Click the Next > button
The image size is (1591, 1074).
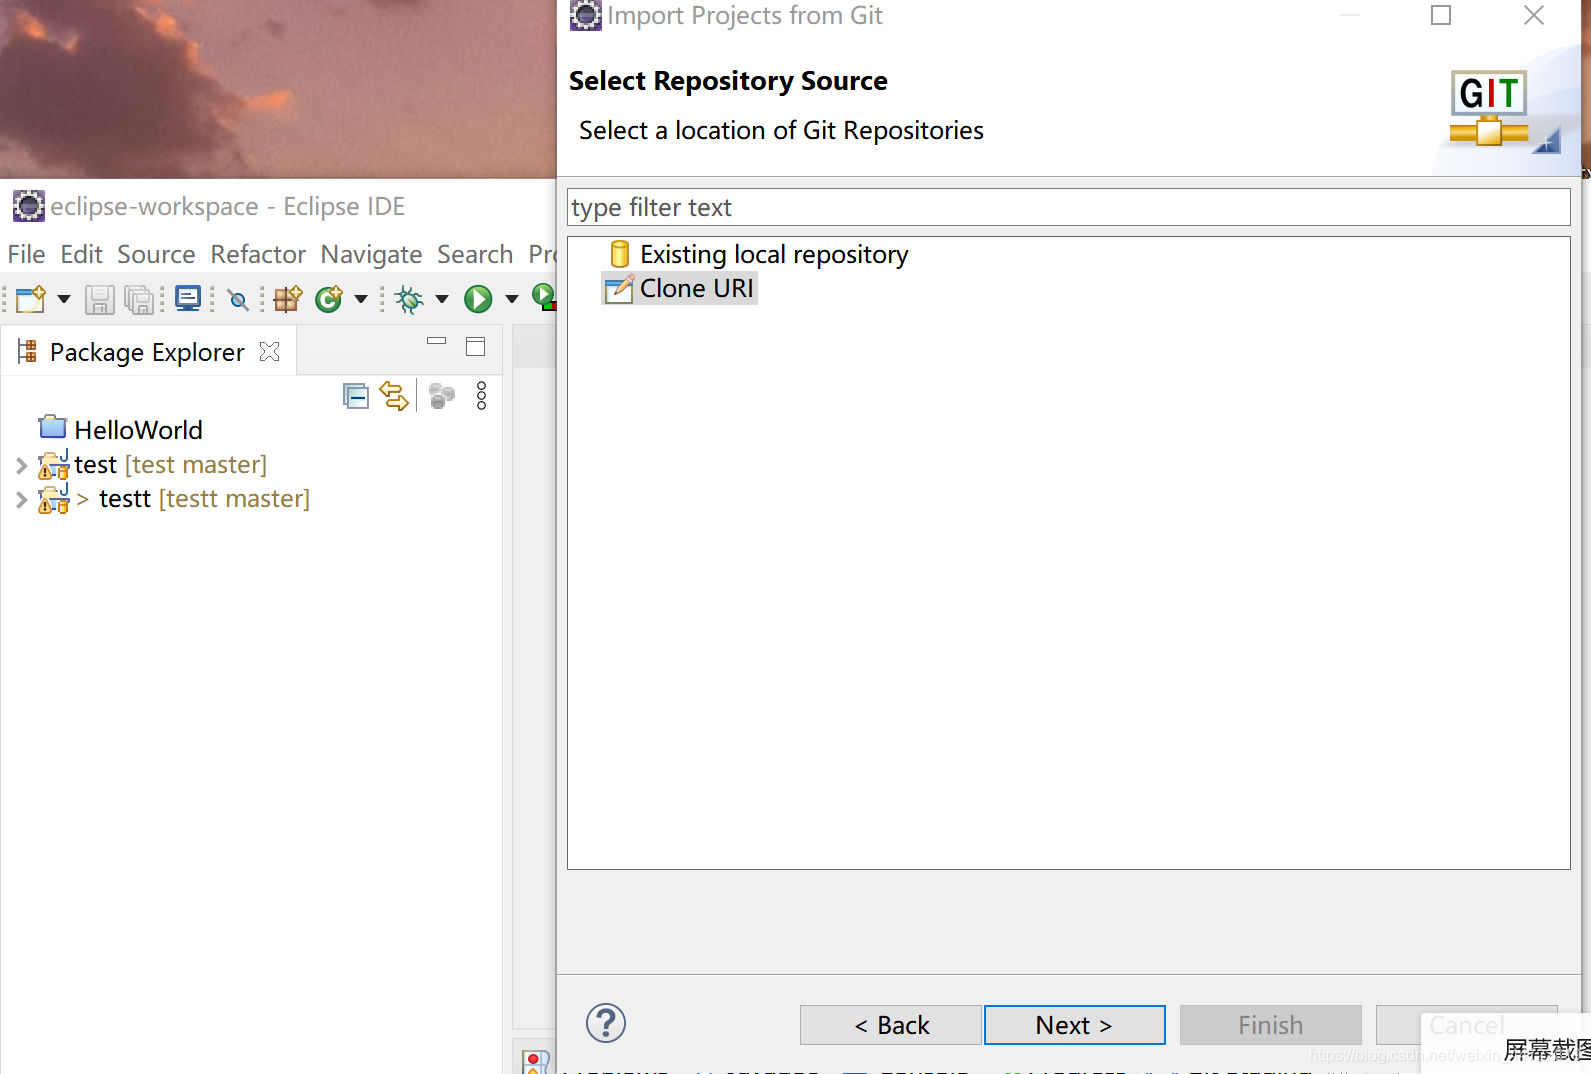pos(1075,1025)
